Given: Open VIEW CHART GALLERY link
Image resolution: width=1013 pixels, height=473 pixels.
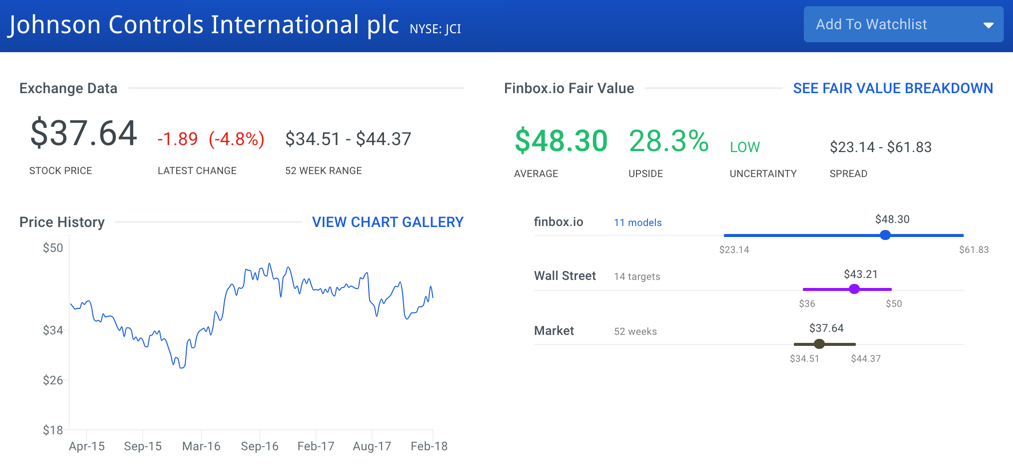Looking at the screenshot, I should click(x=388, y=222).
